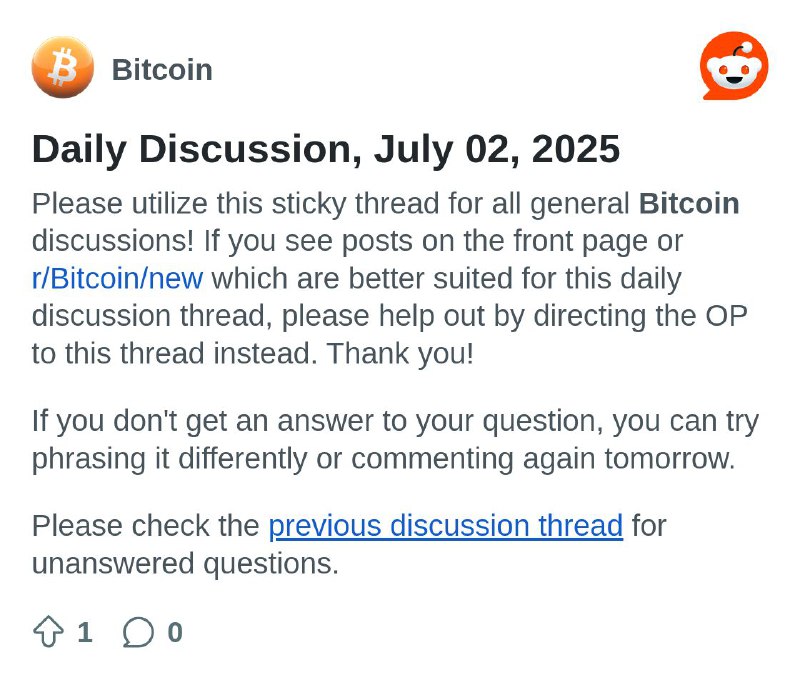Click the 'unanswered questions.' text
800x685 pixels.
186,564
